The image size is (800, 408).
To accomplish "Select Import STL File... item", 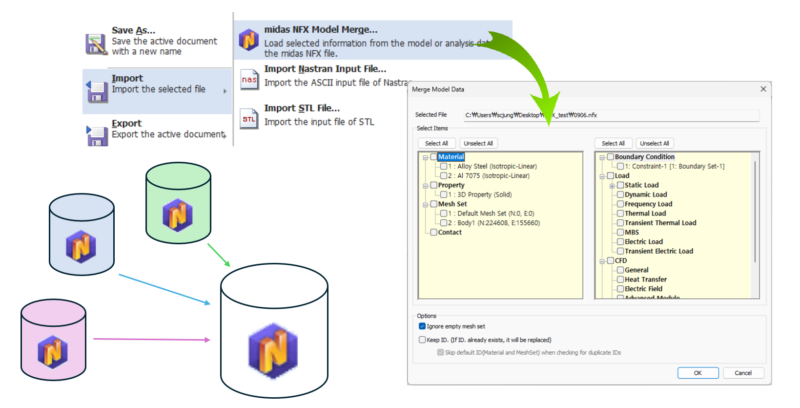I will coord(306,115).
